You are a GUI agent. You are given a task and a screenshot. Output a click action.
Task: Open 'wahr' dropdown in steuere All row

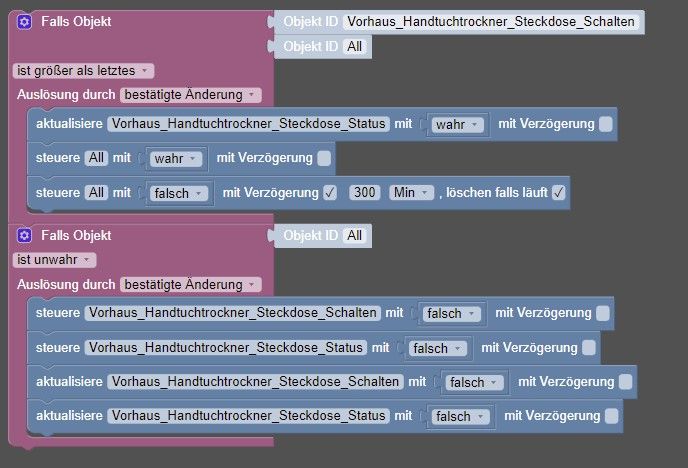(x=176, y=158)
